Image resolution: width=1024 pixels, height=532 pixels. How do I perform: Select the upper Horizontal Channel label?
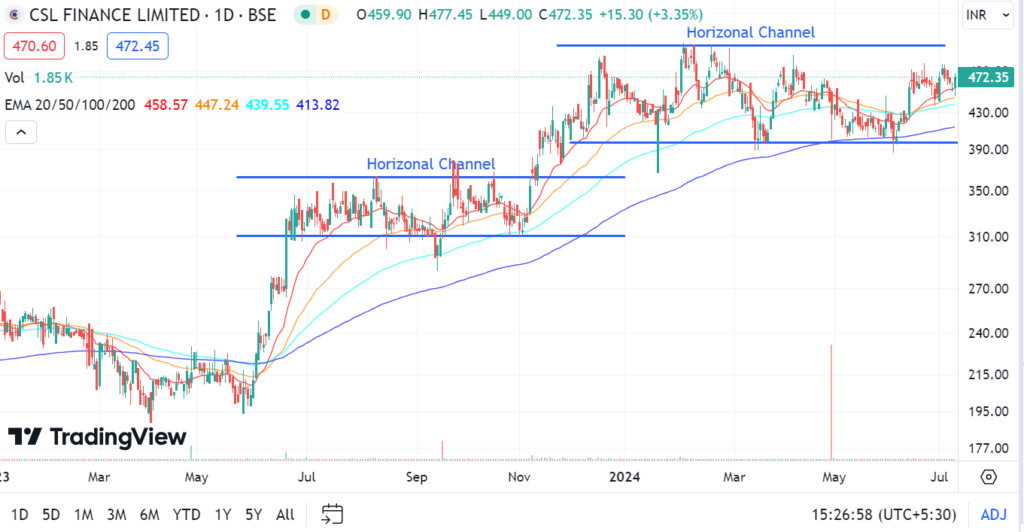[750, 33]
